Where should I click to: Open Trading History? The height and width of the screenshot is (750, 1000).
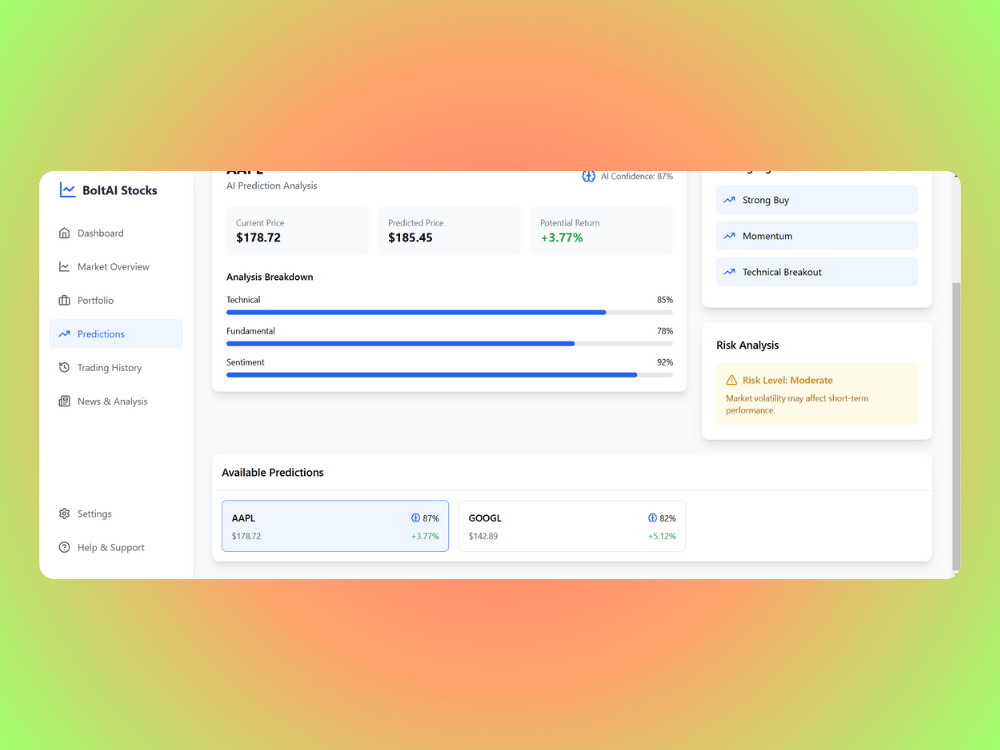click(x=115, y=367)
